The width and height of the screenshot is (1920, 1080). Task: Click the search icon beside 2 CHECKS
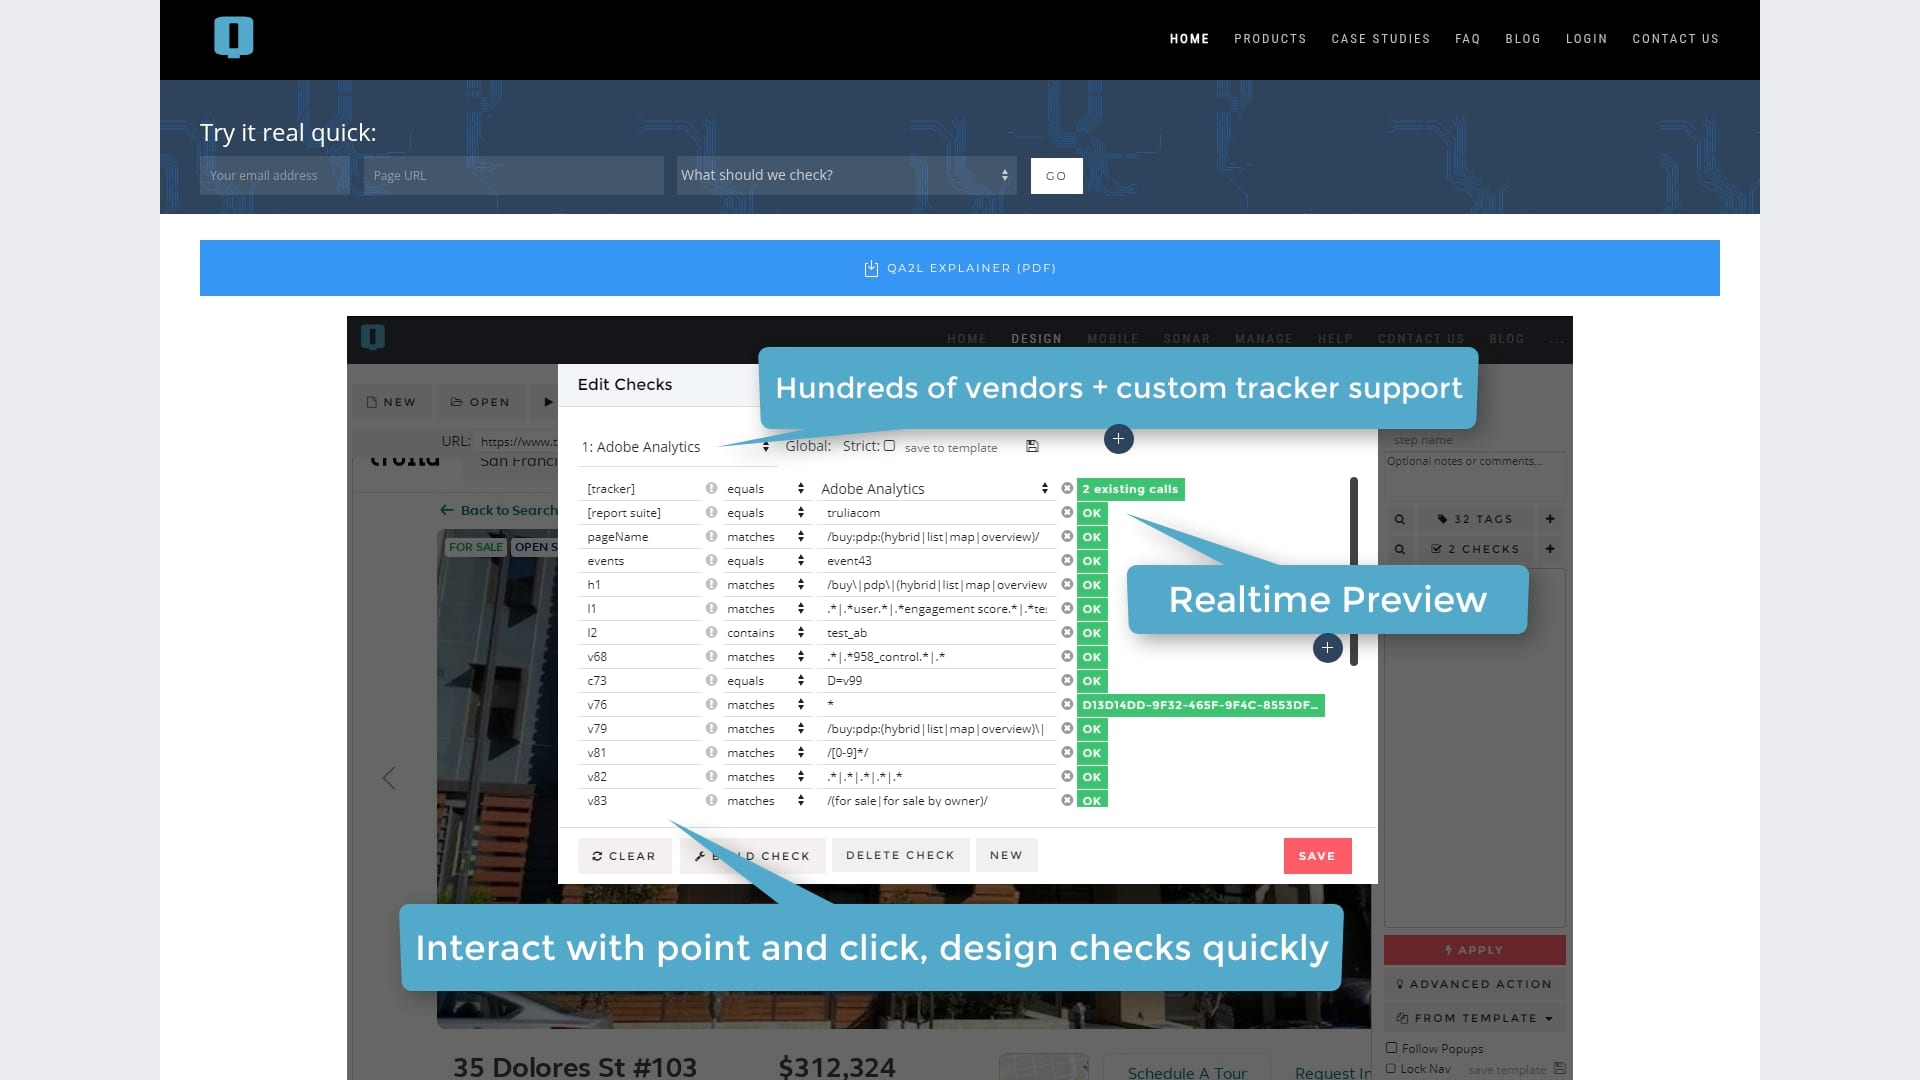coord(1400,549)
